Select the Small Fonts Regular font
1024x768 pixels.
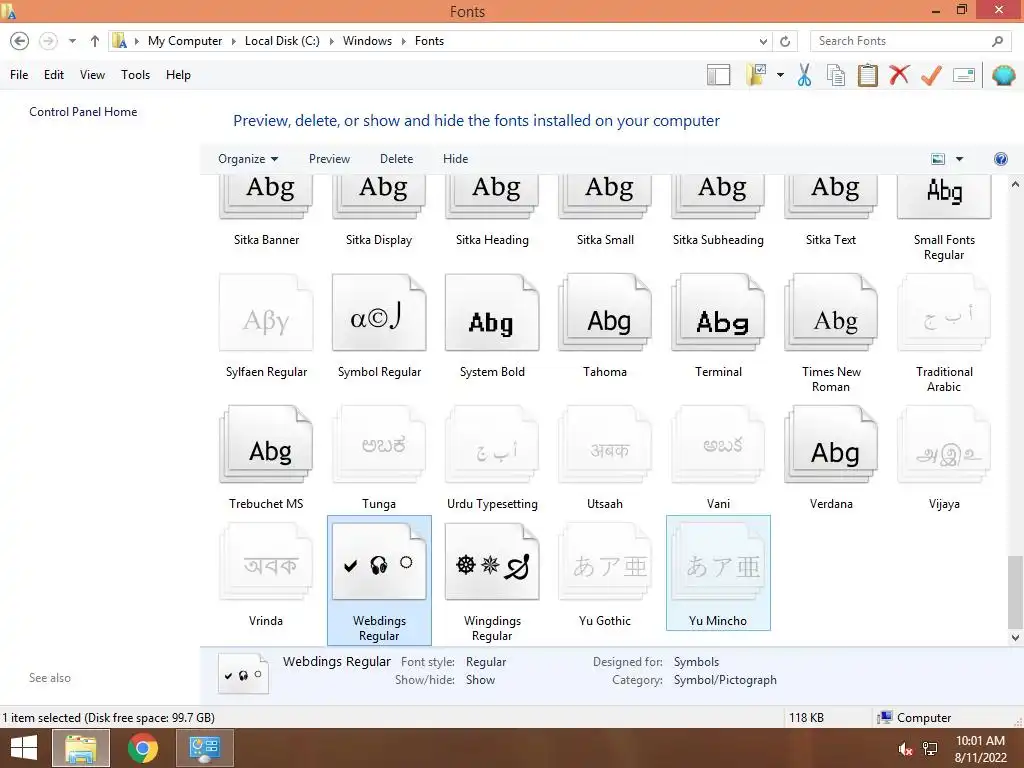click(x=944, y=219)
